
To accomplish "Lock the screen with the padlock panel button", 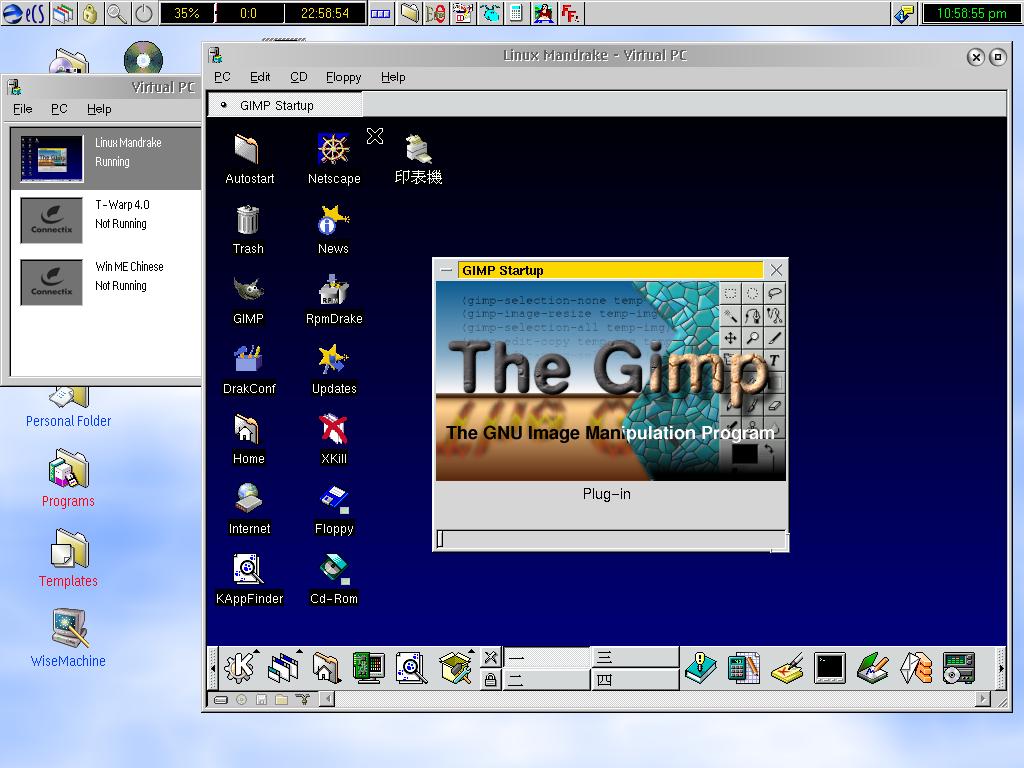I will tap(490, 680).
